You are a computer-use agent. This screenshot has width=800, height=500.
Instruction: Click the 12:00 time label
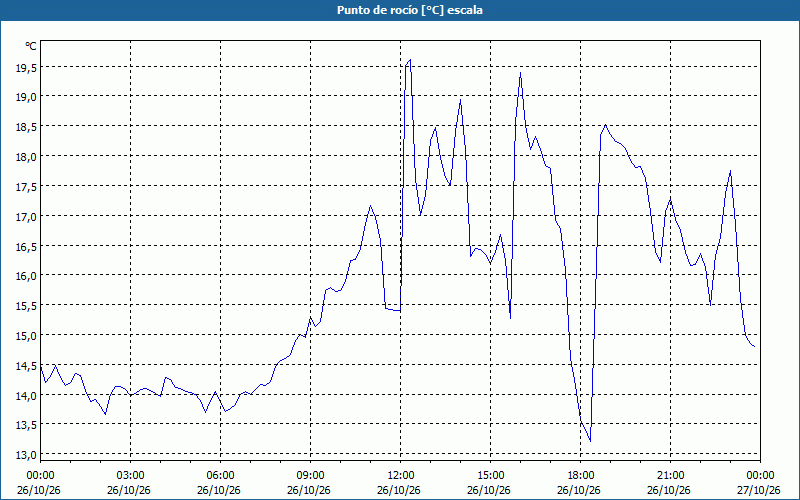point(401,476)
